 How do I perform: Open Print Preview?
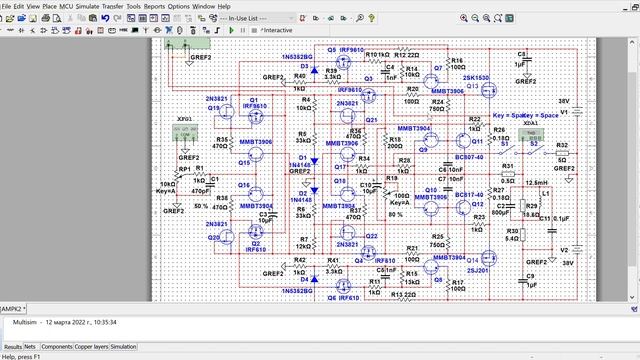pos(57,18)
